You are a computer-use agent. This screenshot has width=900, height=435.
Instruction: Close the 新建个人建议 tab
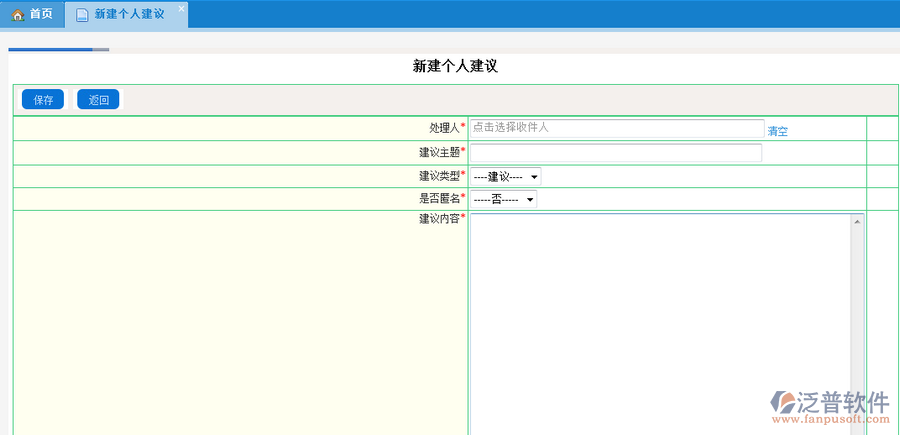click(181, 9)
